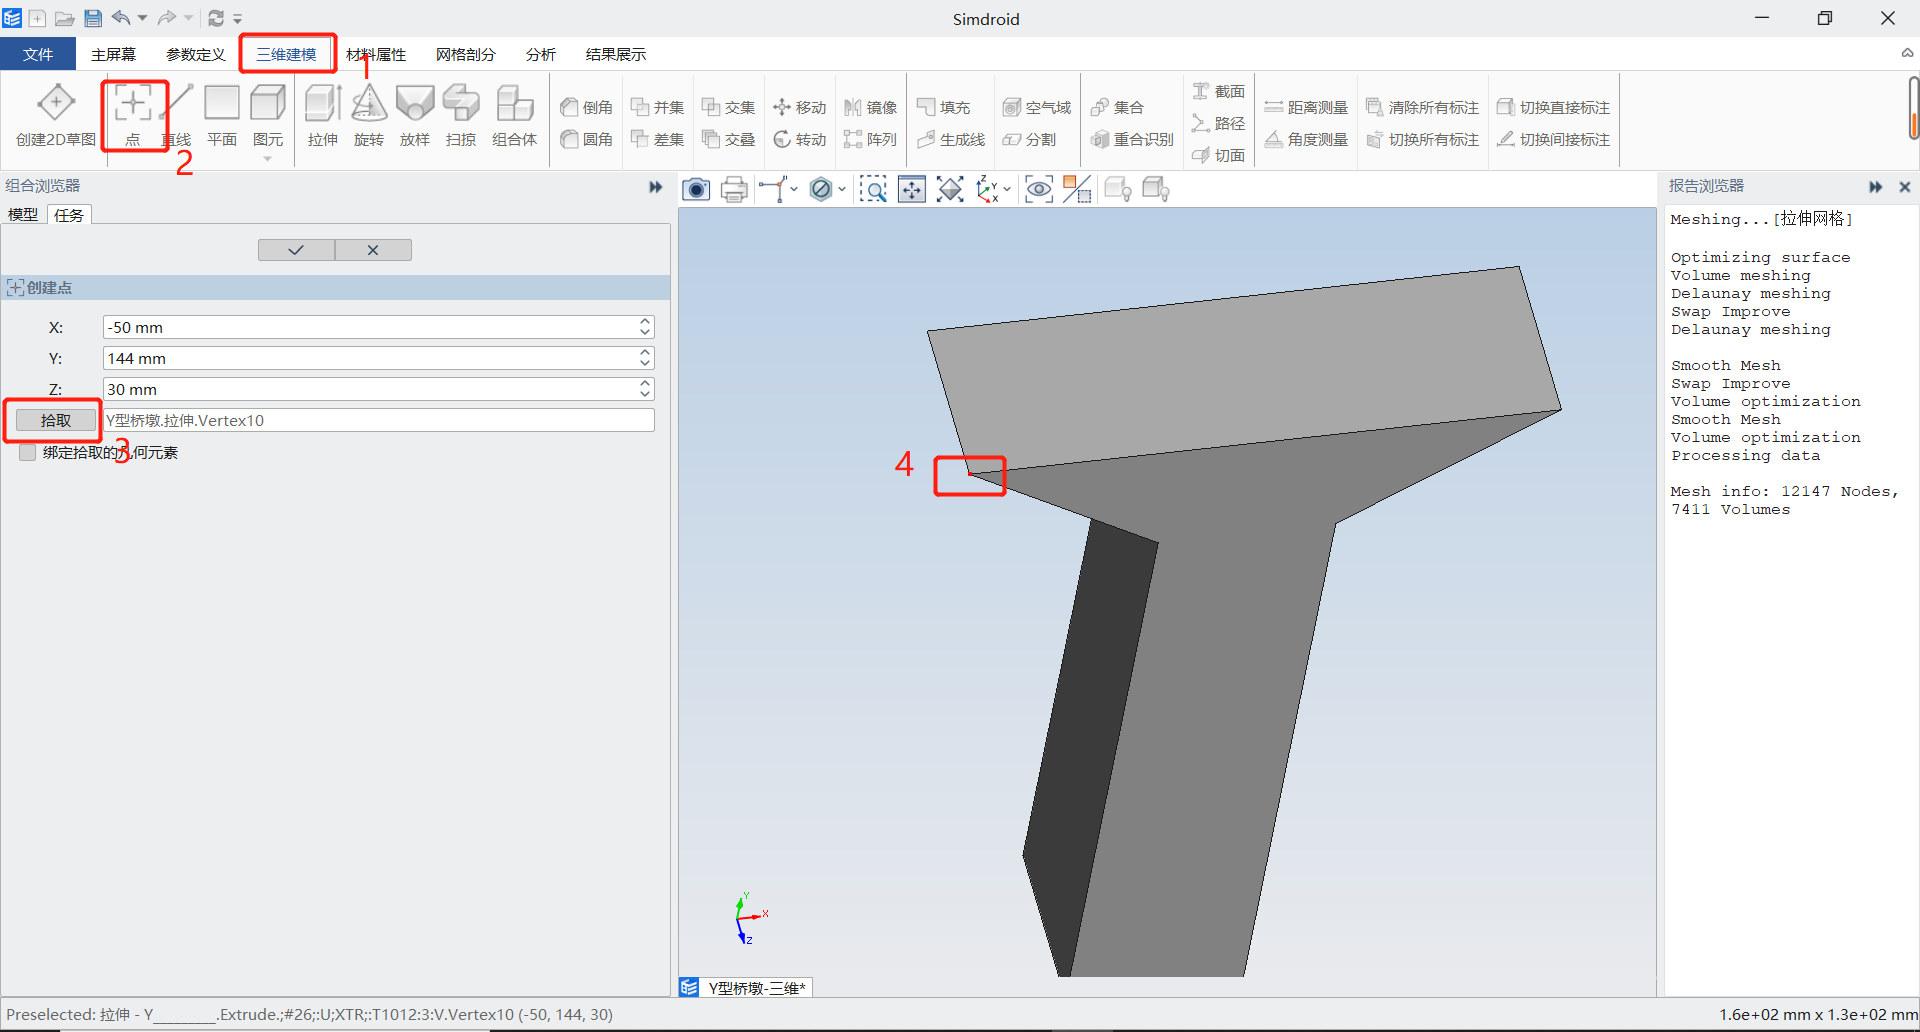Confirm point creation with checkmark button

tap(296, 250)
